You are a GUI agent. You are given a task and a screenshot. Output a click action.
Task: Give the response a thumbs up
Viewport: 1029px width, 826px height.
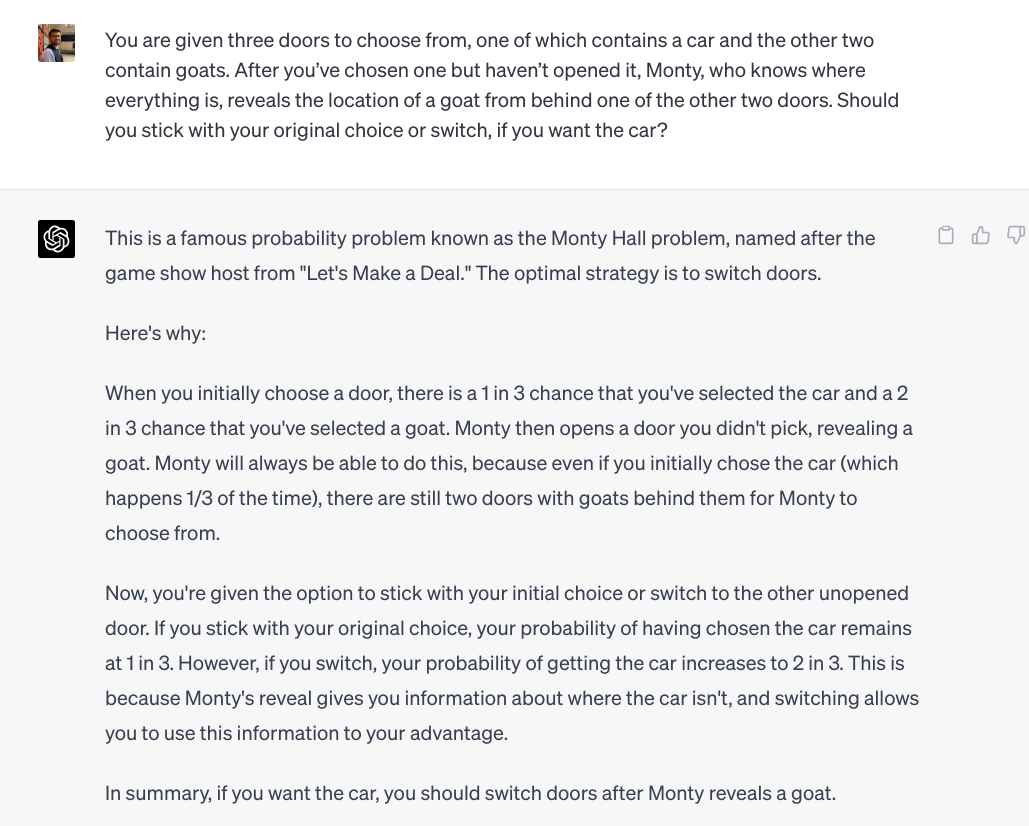pyautogui.click(x=981, y=235)
